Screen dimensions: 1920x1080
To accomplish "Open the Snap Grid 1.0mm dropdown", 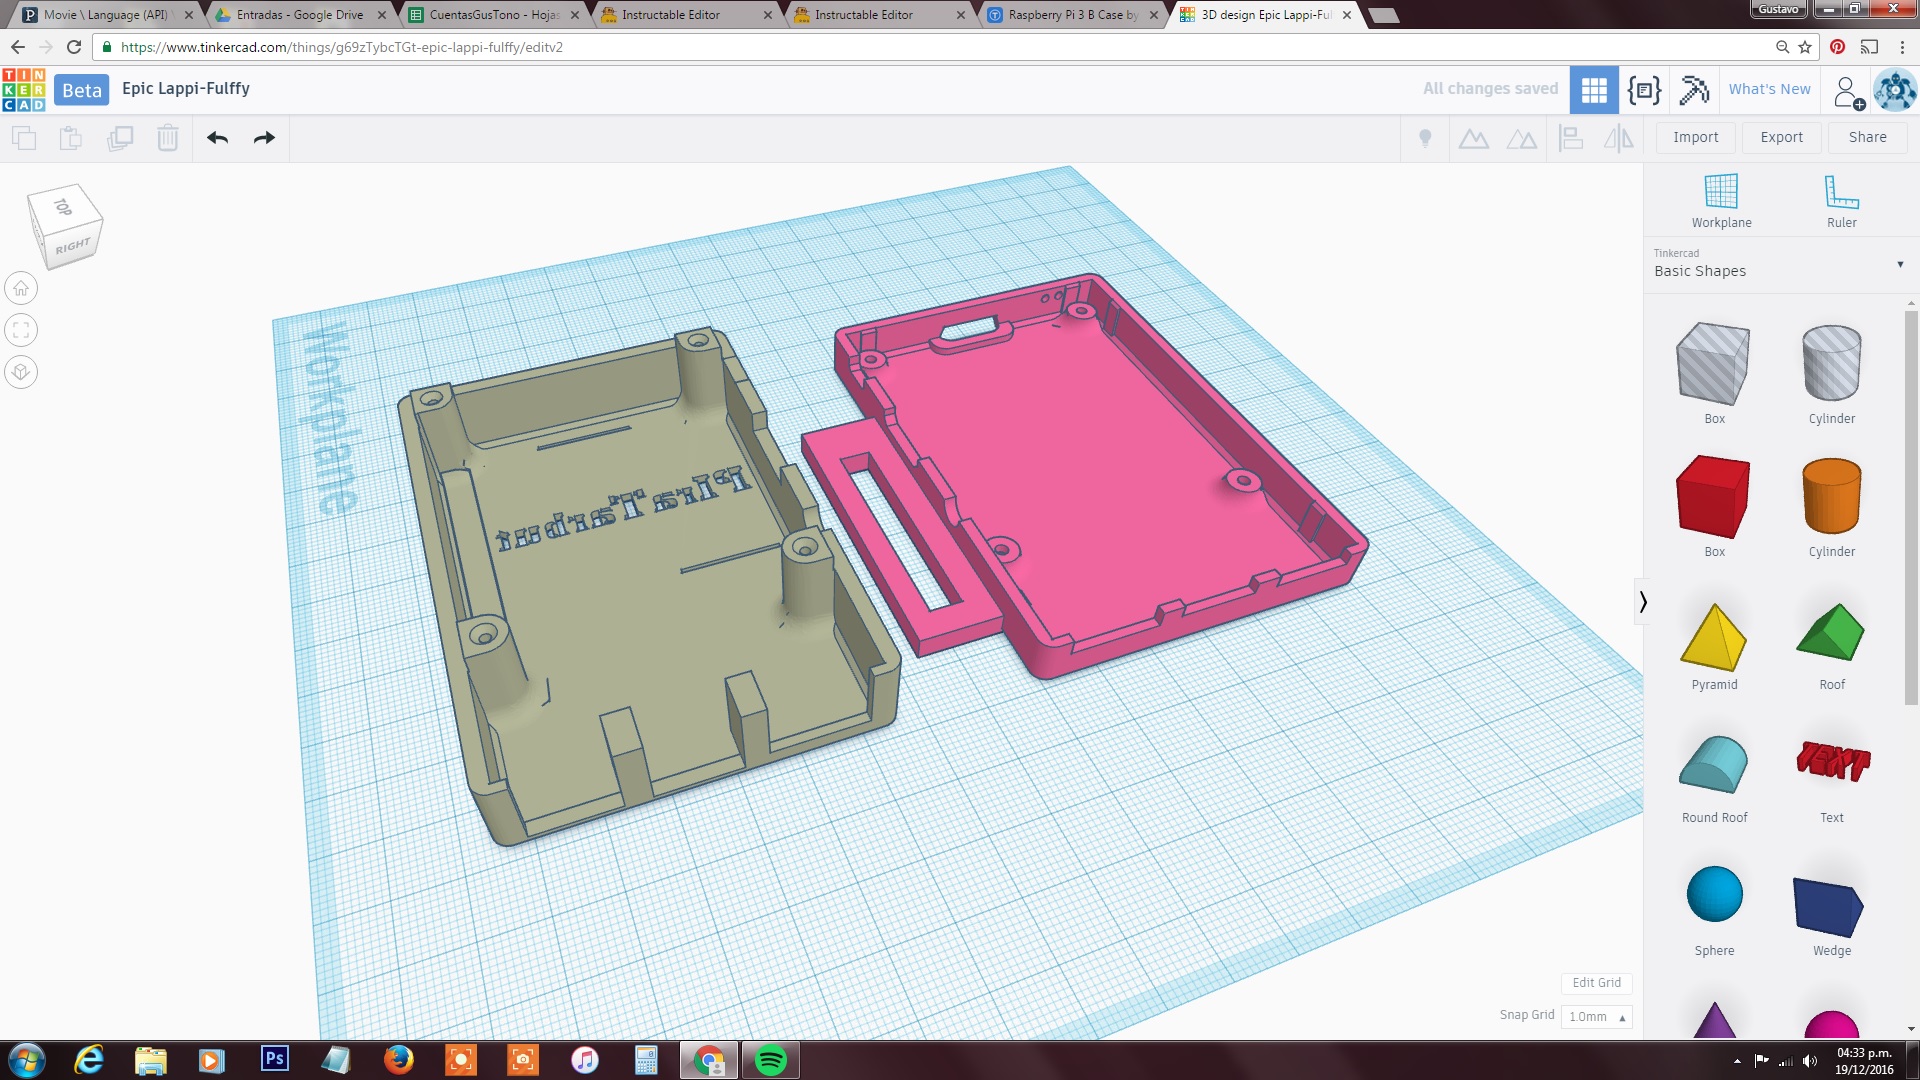I will 1596,1016.
